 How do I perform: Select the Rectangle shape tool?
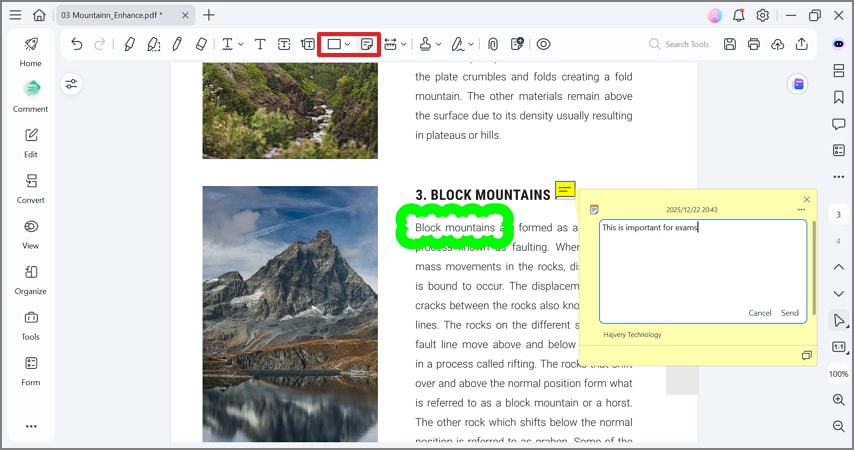(334, 44)
